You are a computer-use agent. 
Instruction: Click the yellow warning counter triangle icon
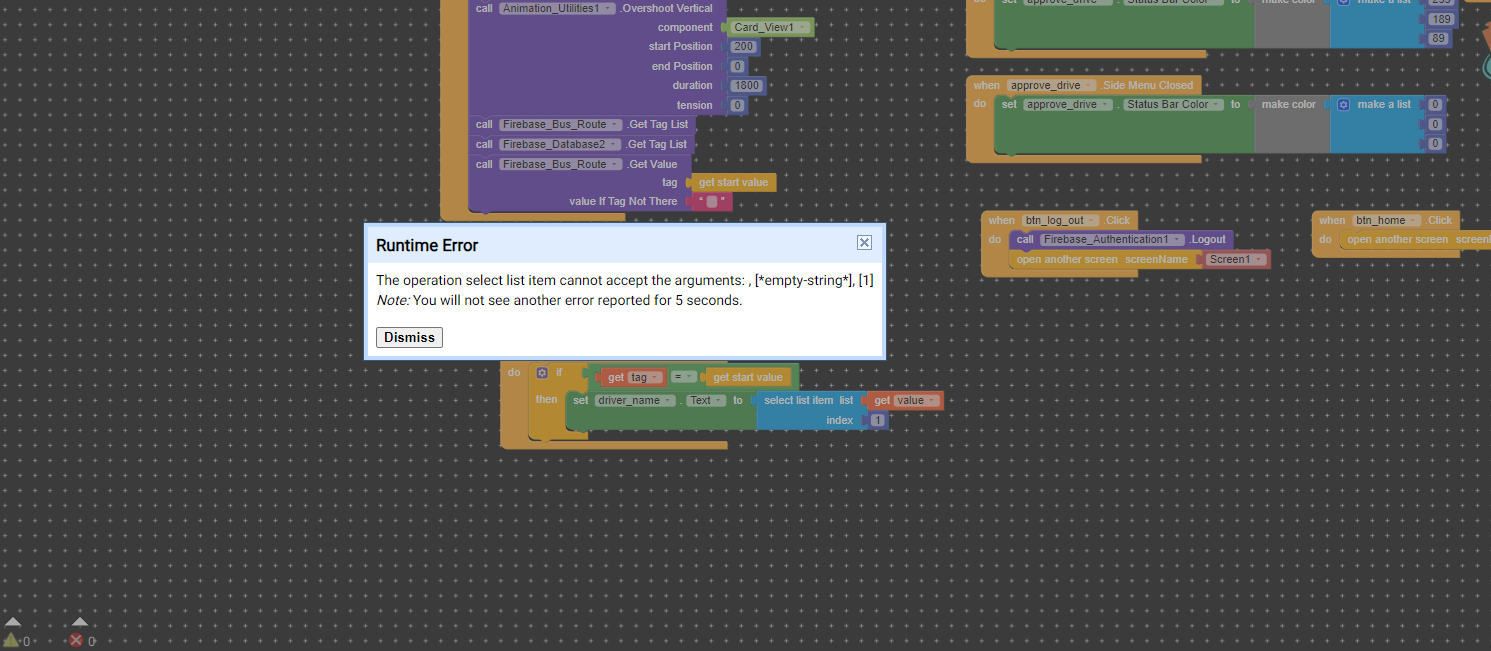pyautogui.click(x=10, y=641)
